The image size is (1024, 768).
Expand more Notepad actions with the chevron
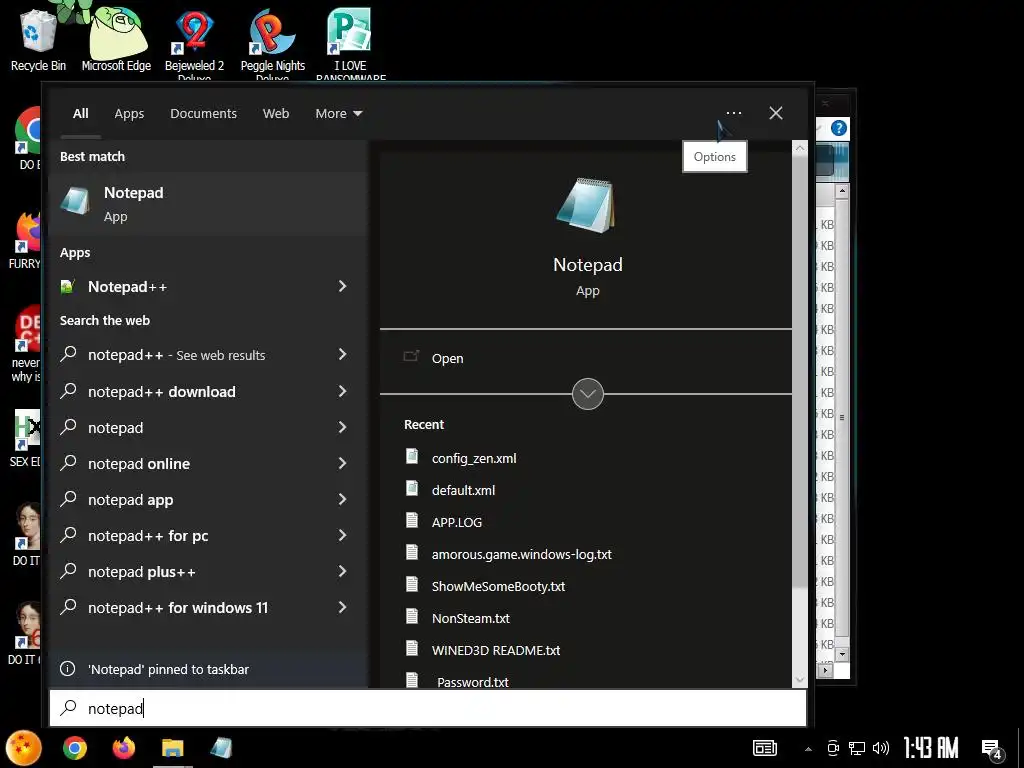(x=587, y=394)
